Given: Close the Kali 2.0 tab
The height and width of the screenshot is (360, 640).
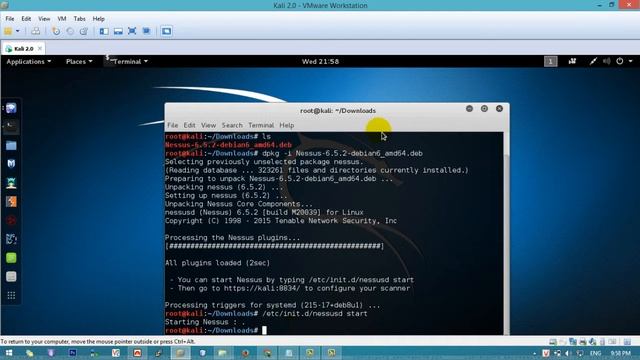Looking at the screenshot, I should coord(40,49).
